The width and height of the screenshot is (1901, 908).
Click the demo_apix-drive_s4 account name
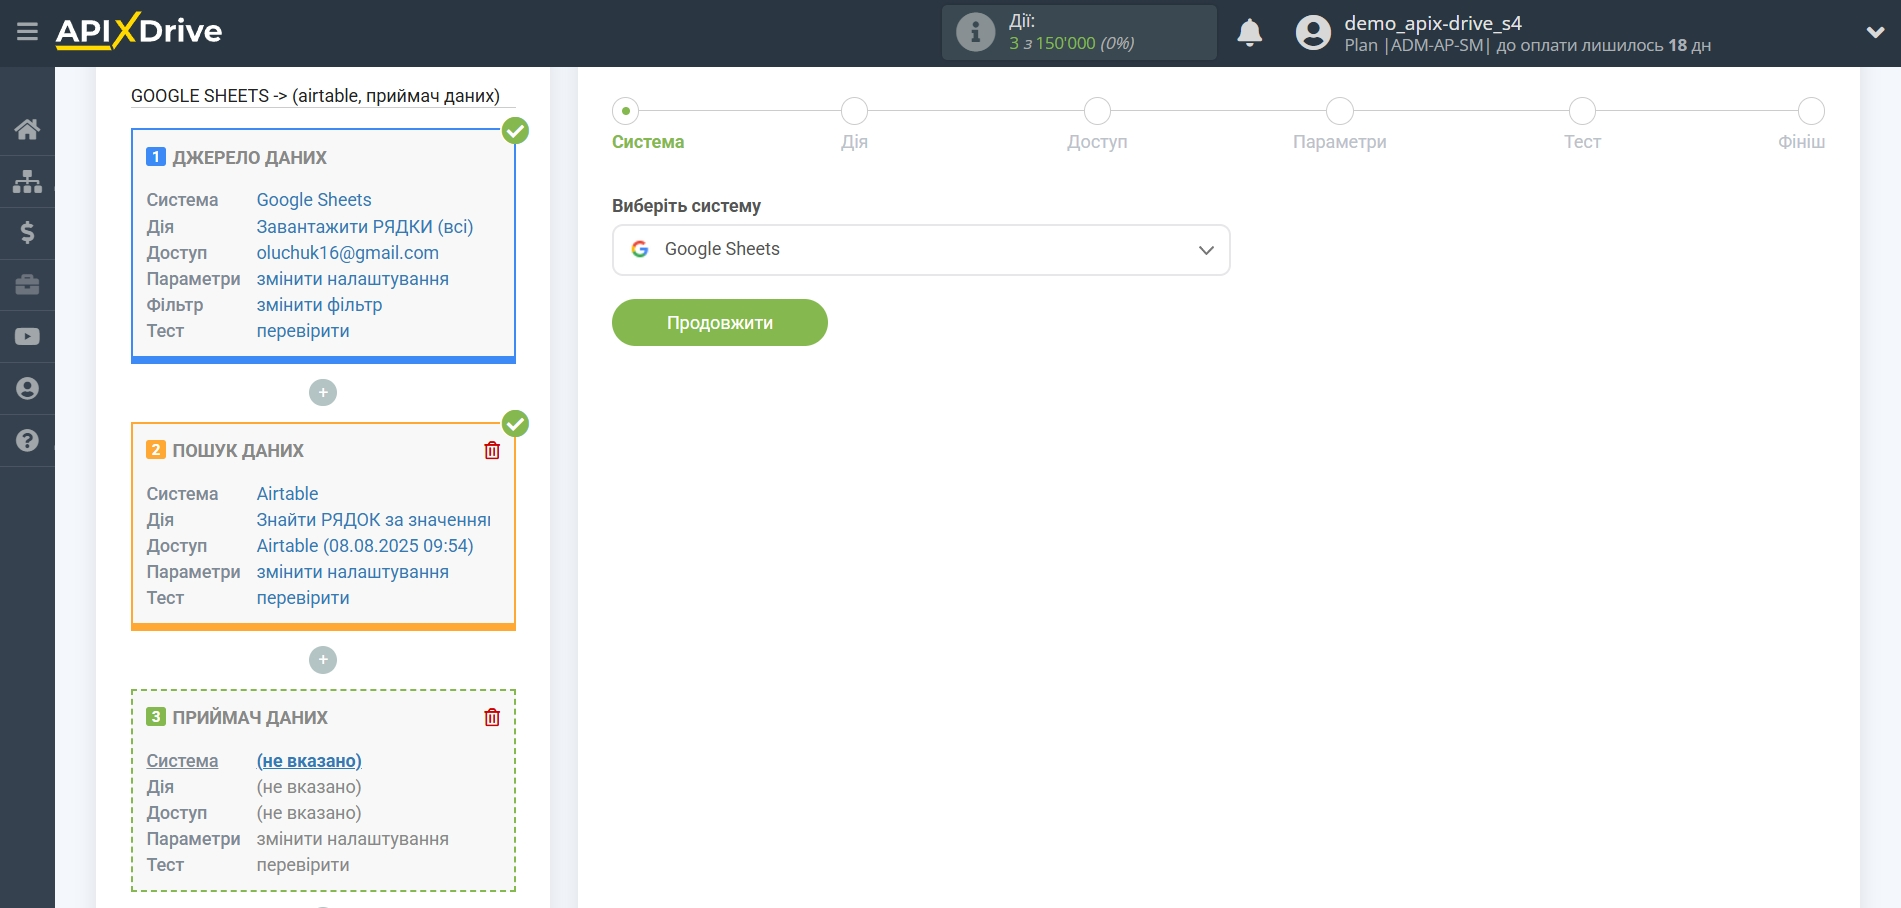tap(1432, 23)
